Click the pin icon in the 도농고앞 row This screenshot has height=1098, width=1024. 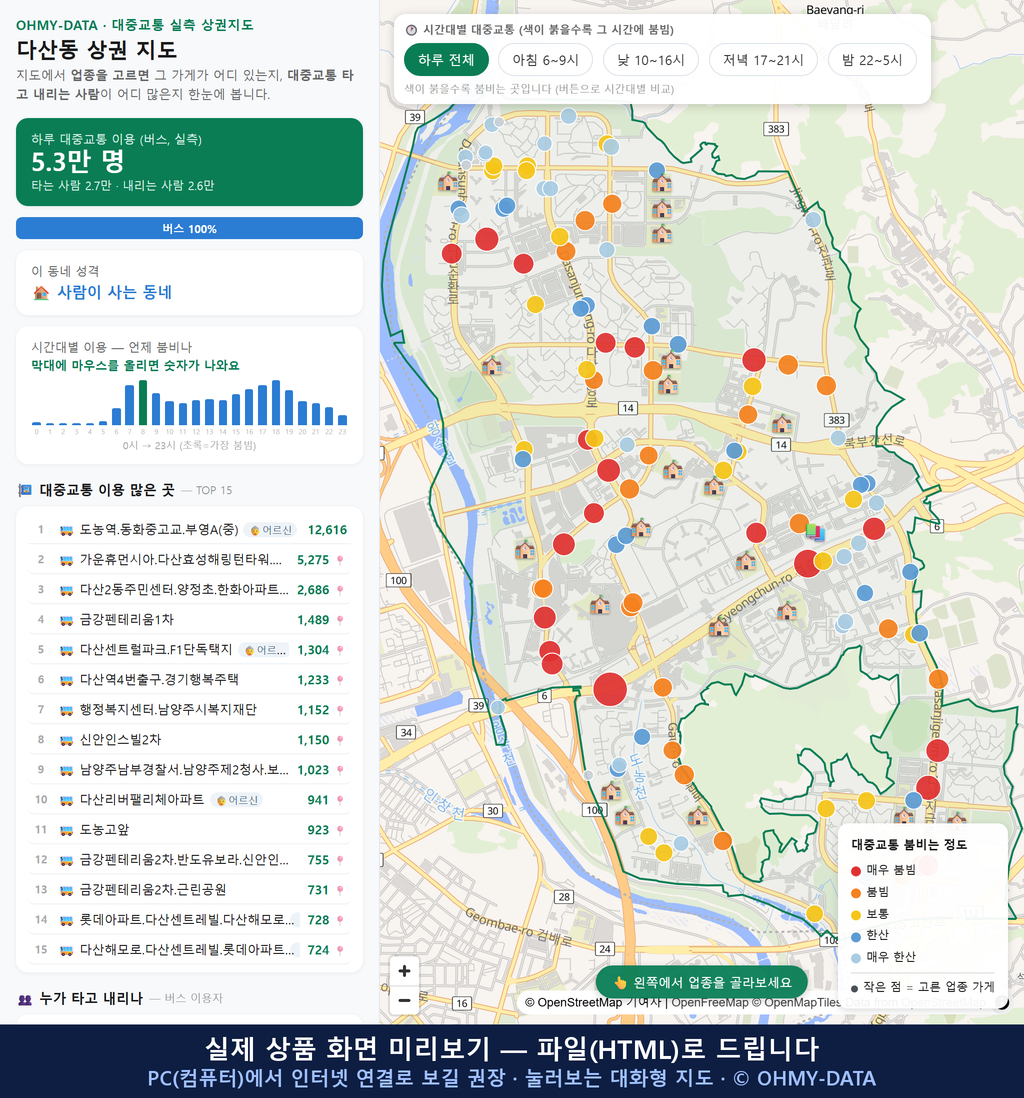point(340,830)
